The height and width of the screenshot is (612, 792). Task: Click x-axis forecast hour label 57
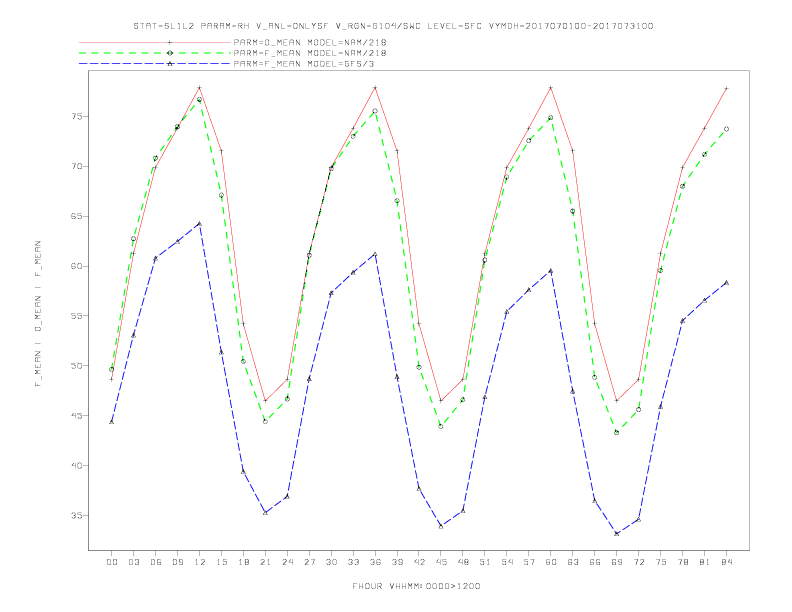529,562
